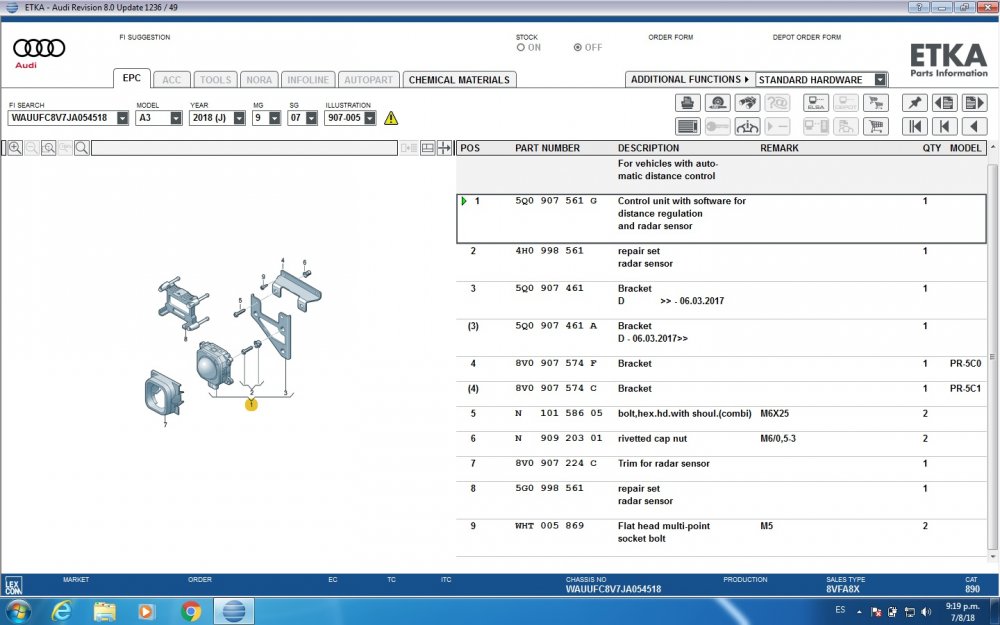Screen dimensions: 1000x625
Task: Open the SG 07 dropdown
Action: [x=311, y=118]
